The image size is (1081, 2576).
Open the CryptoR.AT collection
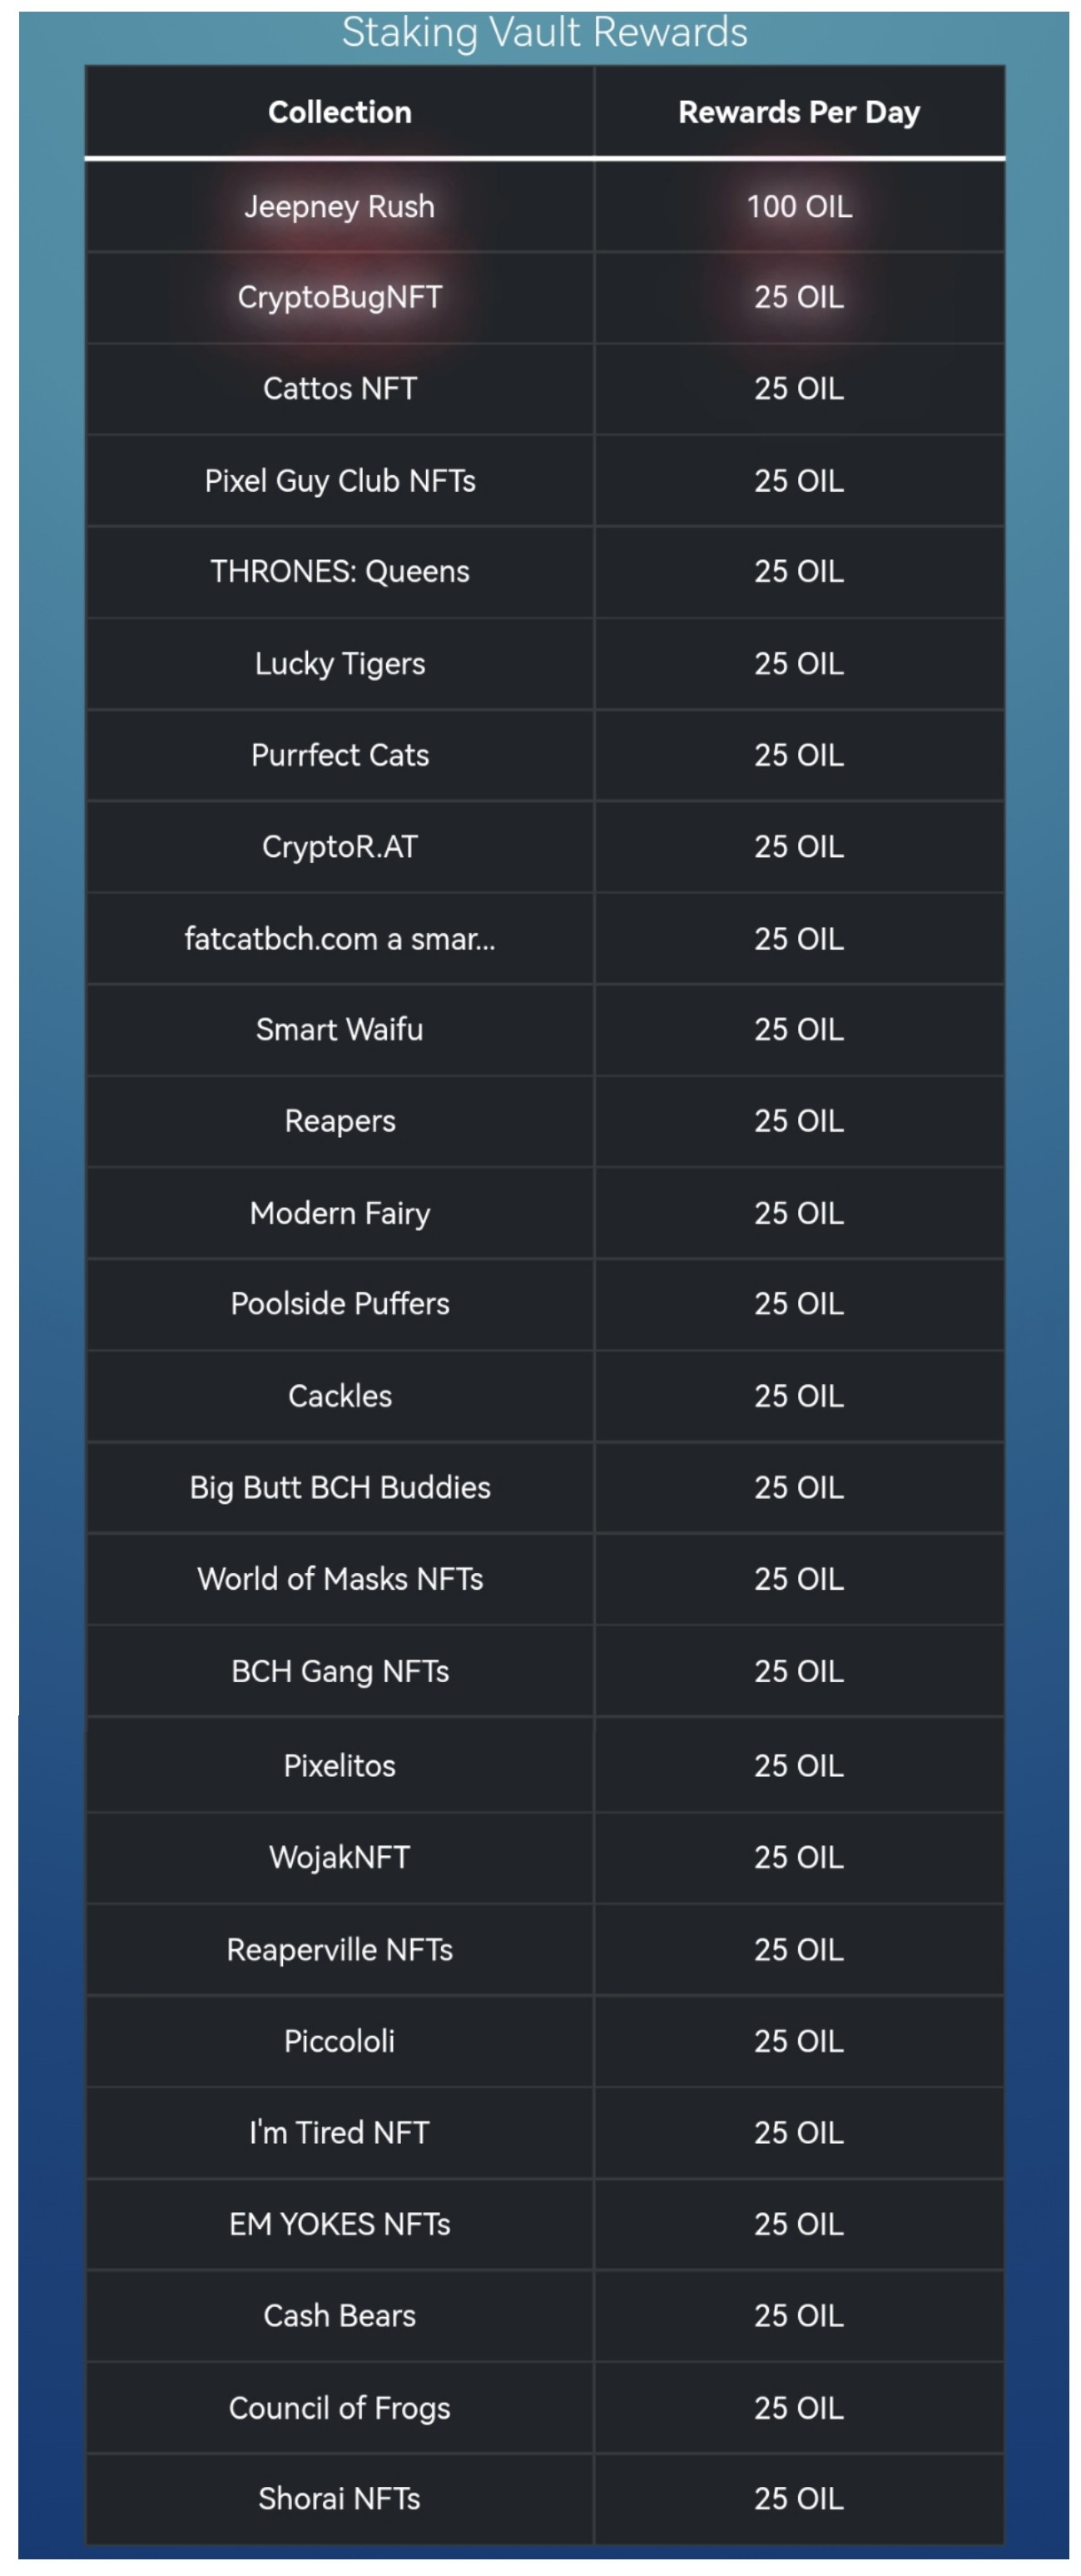(x=339, y=847)
